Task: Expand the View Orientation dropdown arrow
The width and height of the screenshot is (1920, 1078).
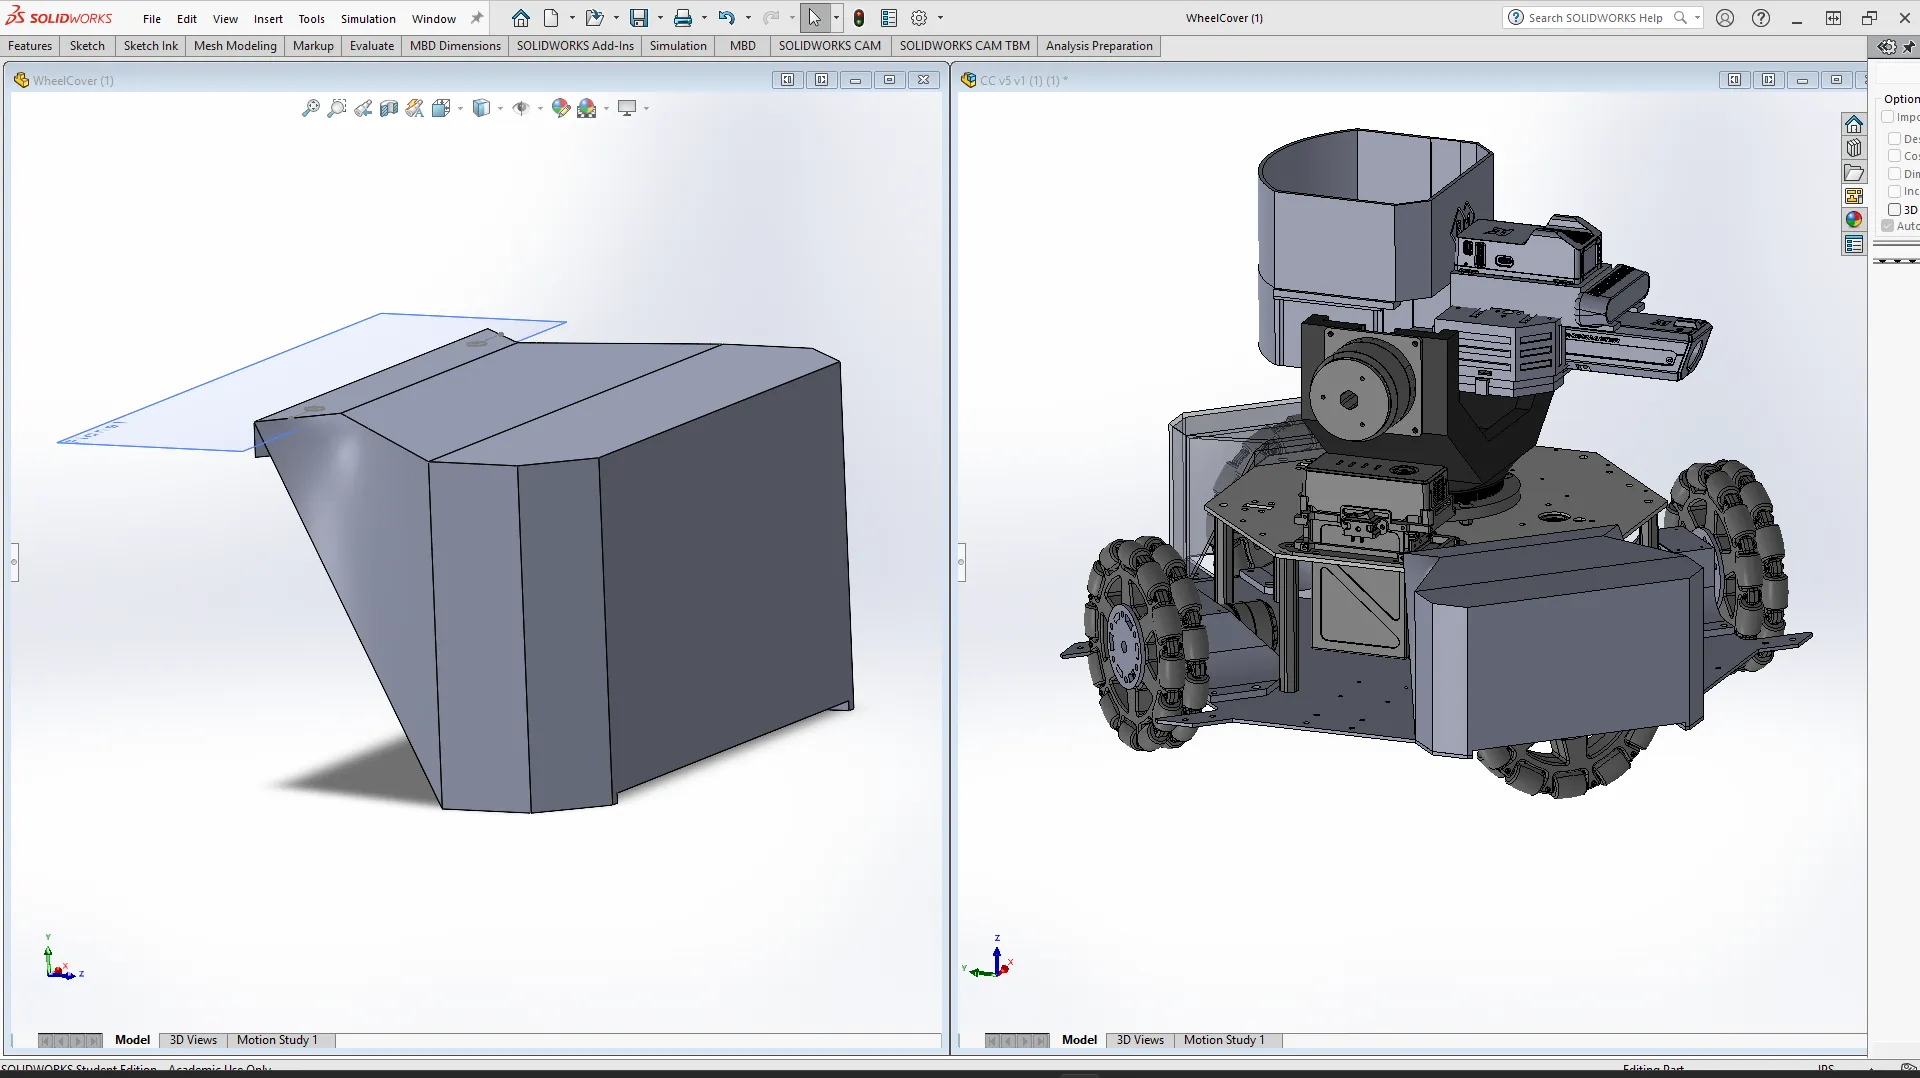Action: pos(460,108)
